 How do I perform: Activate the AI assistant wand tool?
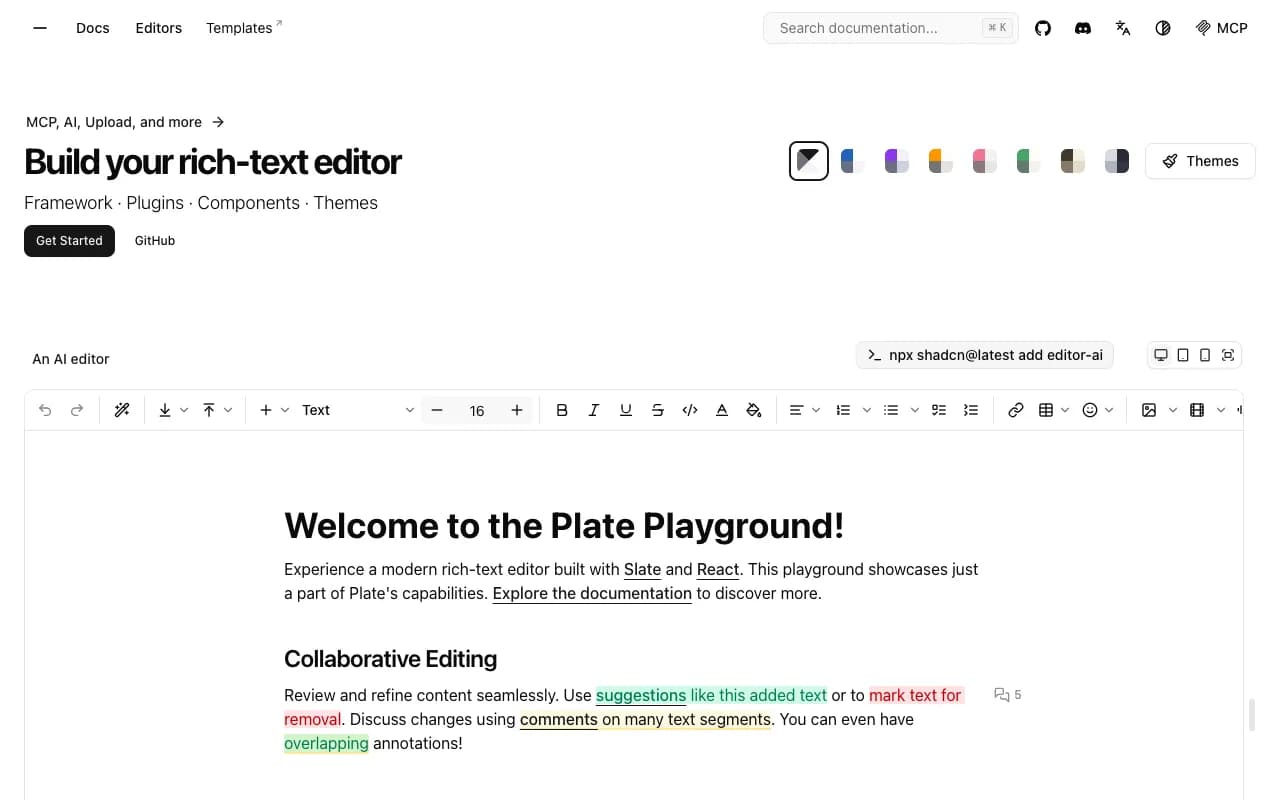point(122,409)
